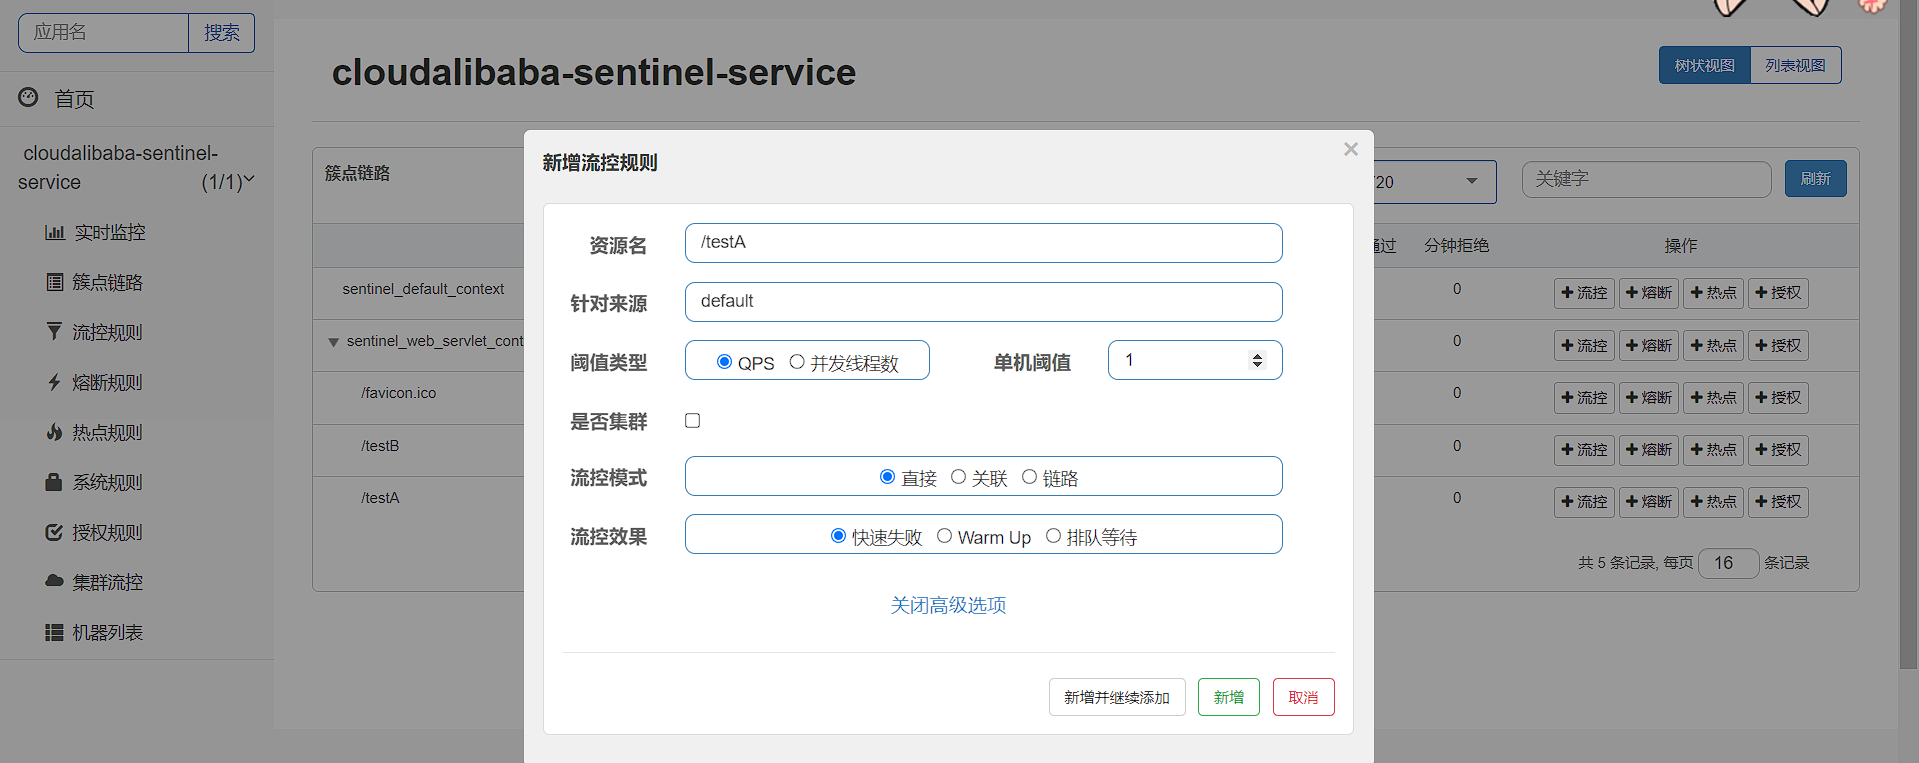
Task: Click the filter icon for 流控规则
Action: click(x=54, y=332)
